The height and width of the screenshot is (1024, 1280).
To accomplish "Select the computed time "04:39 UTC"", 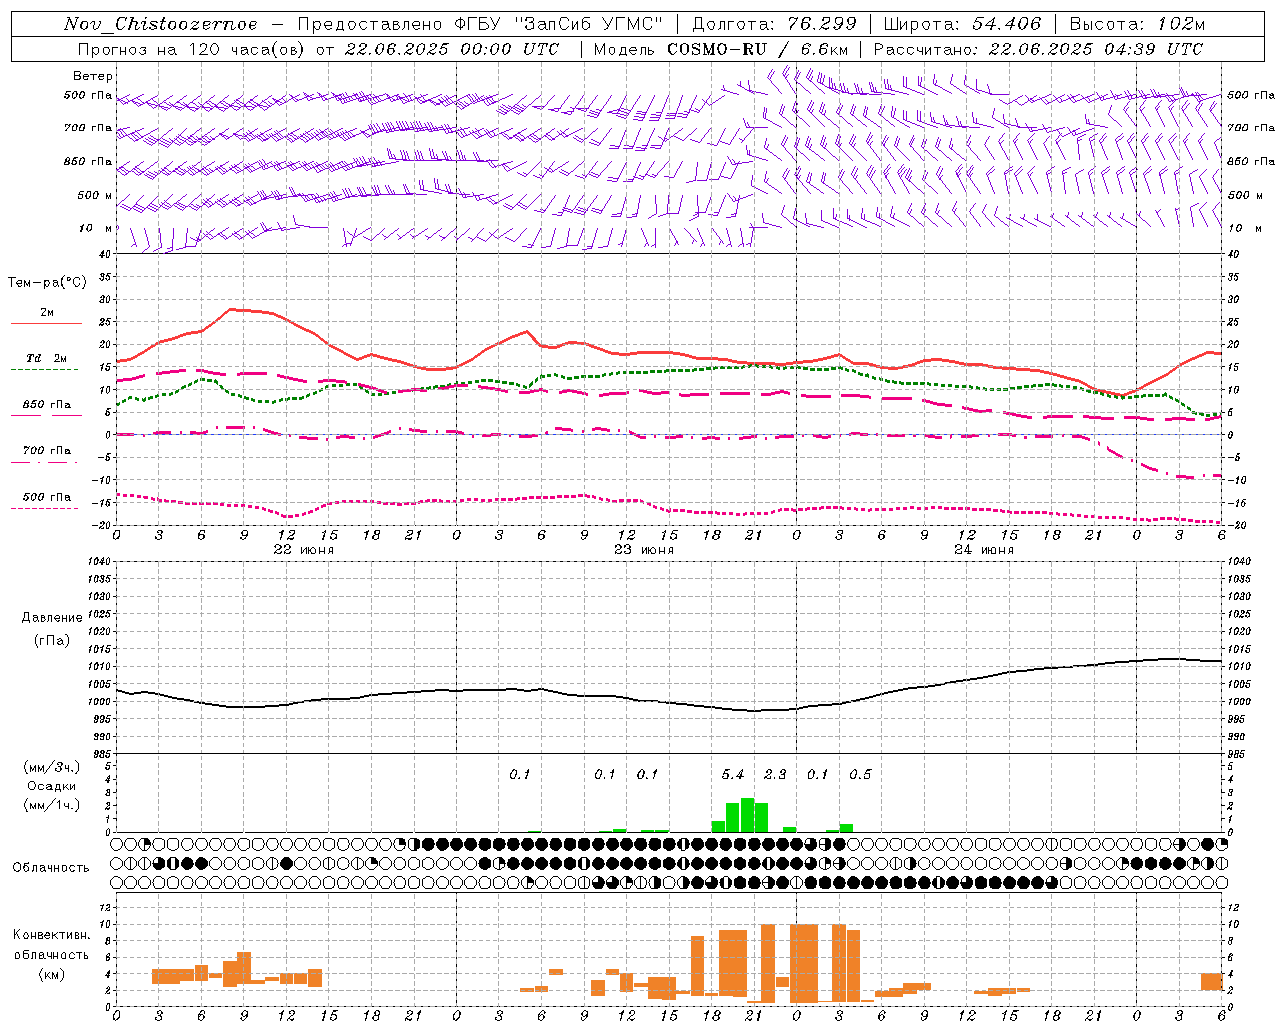I will pos(1152,49).
